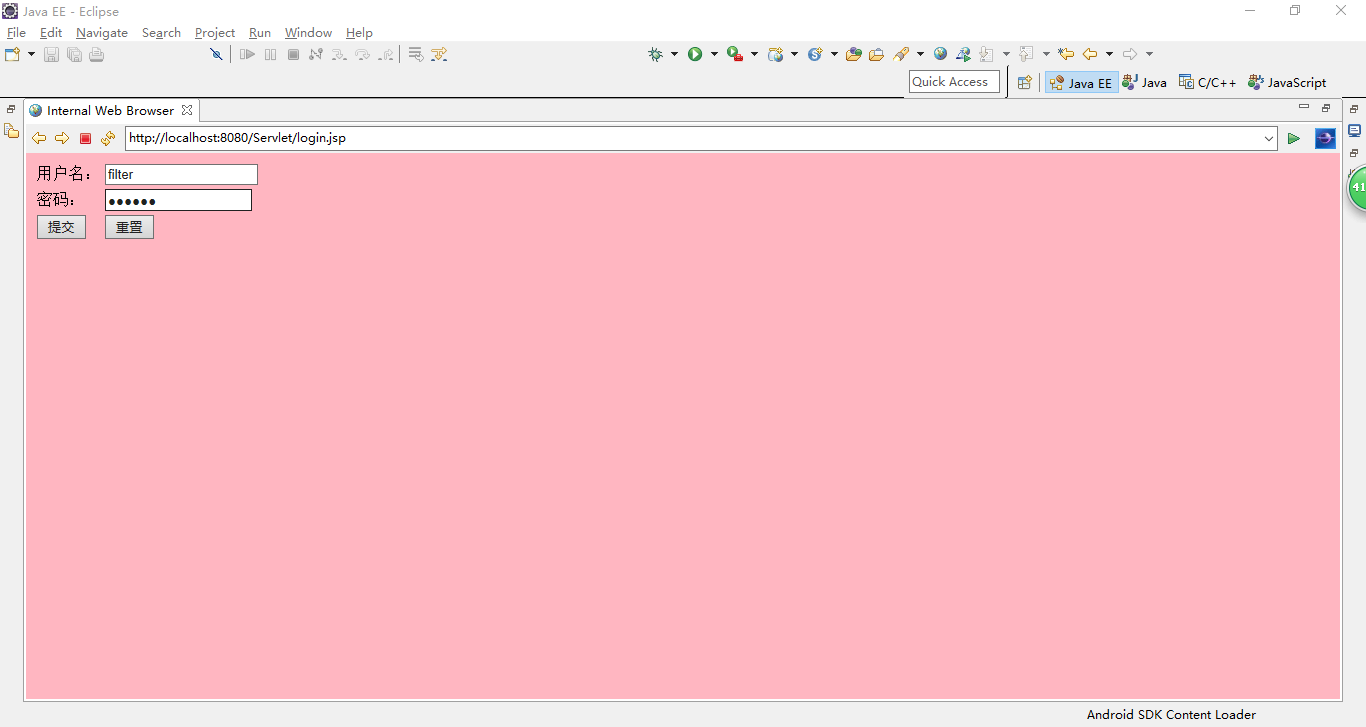Click the green Run button icon
This screenshot has height=727, width=1366.
(x=695, y=54)
